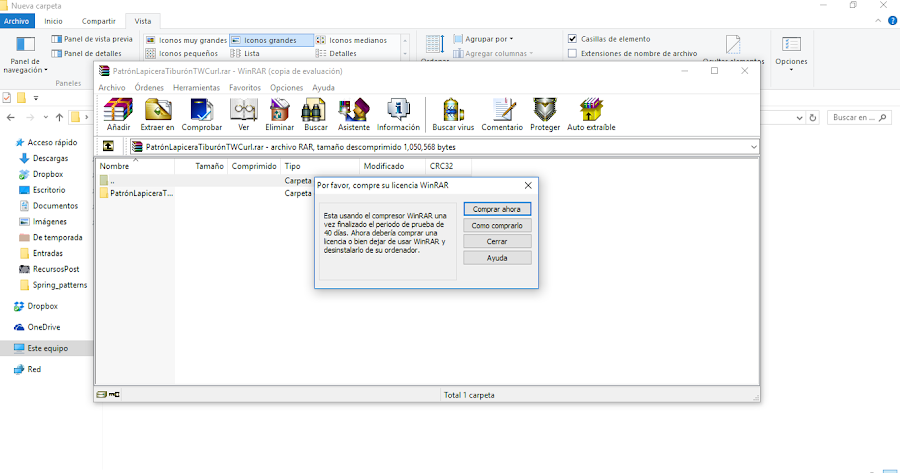Show archive Información icon
Viewport: 900px width, 473px height.
(398, 114)
